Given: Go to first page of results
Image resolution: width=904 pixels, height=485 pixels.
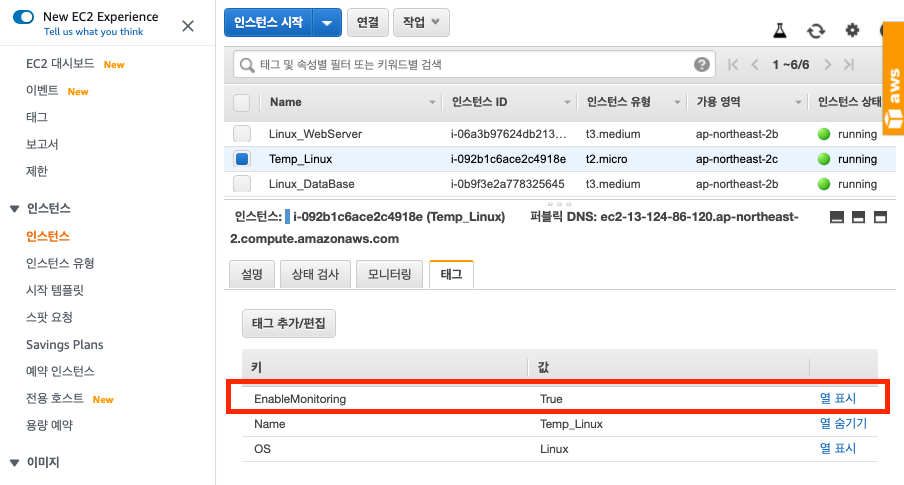Looking at the screenshot, I should (733, 65).
